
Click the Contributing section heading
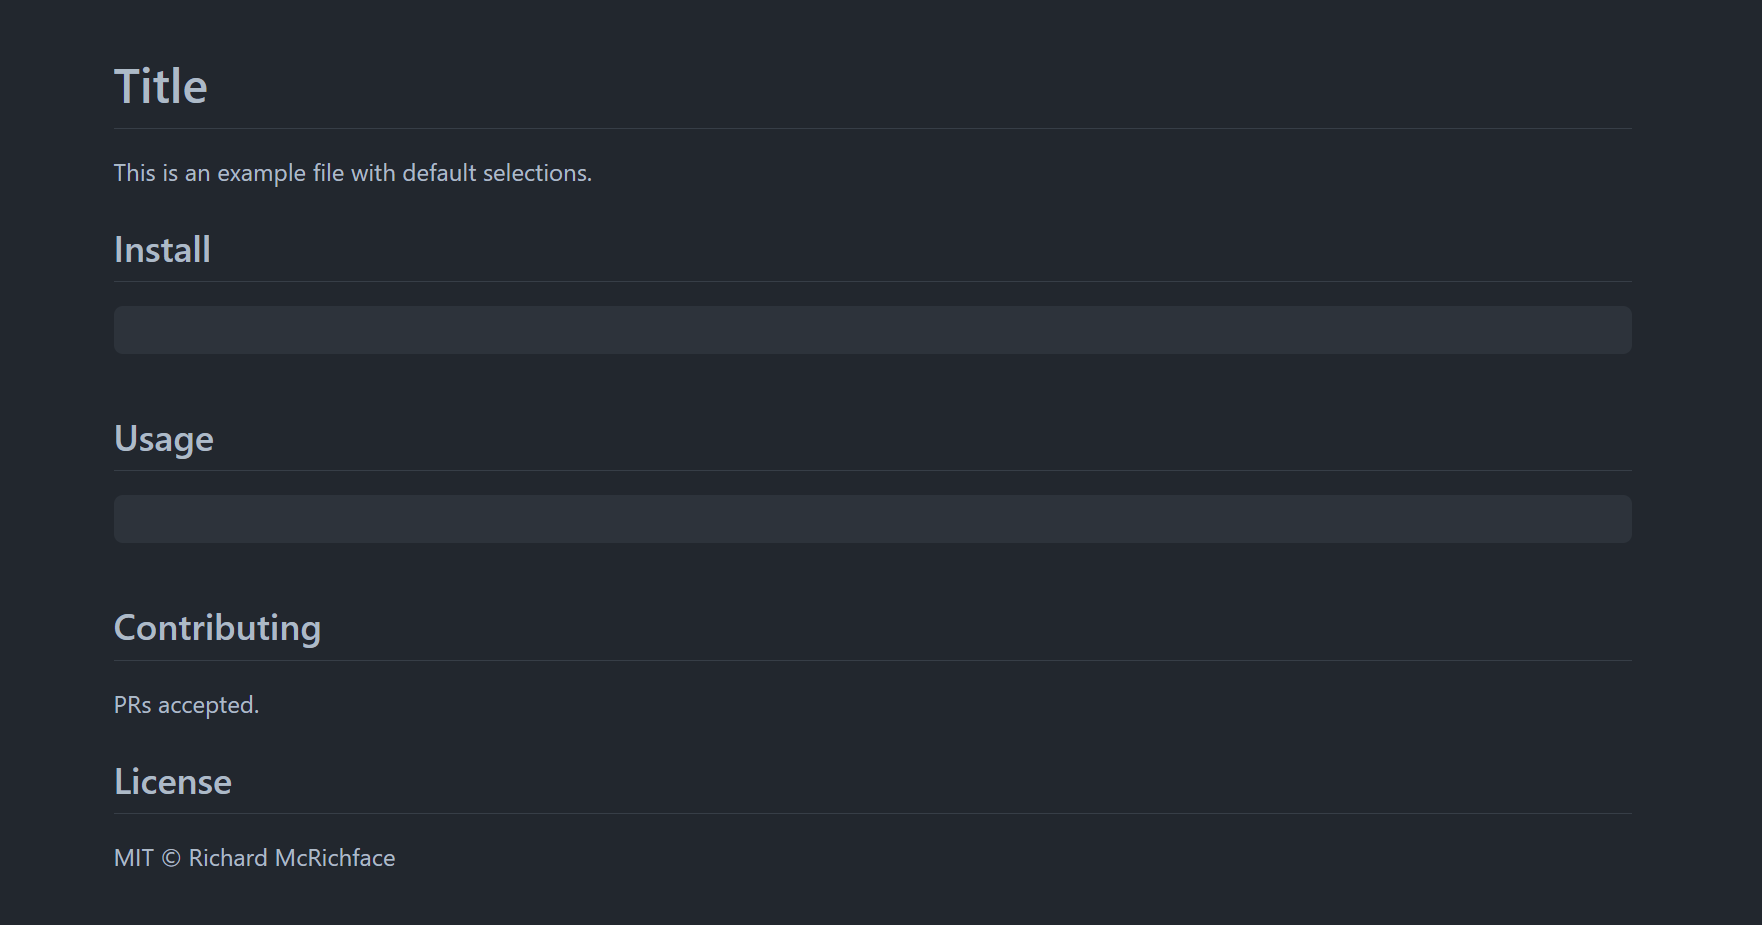[217, 628]
